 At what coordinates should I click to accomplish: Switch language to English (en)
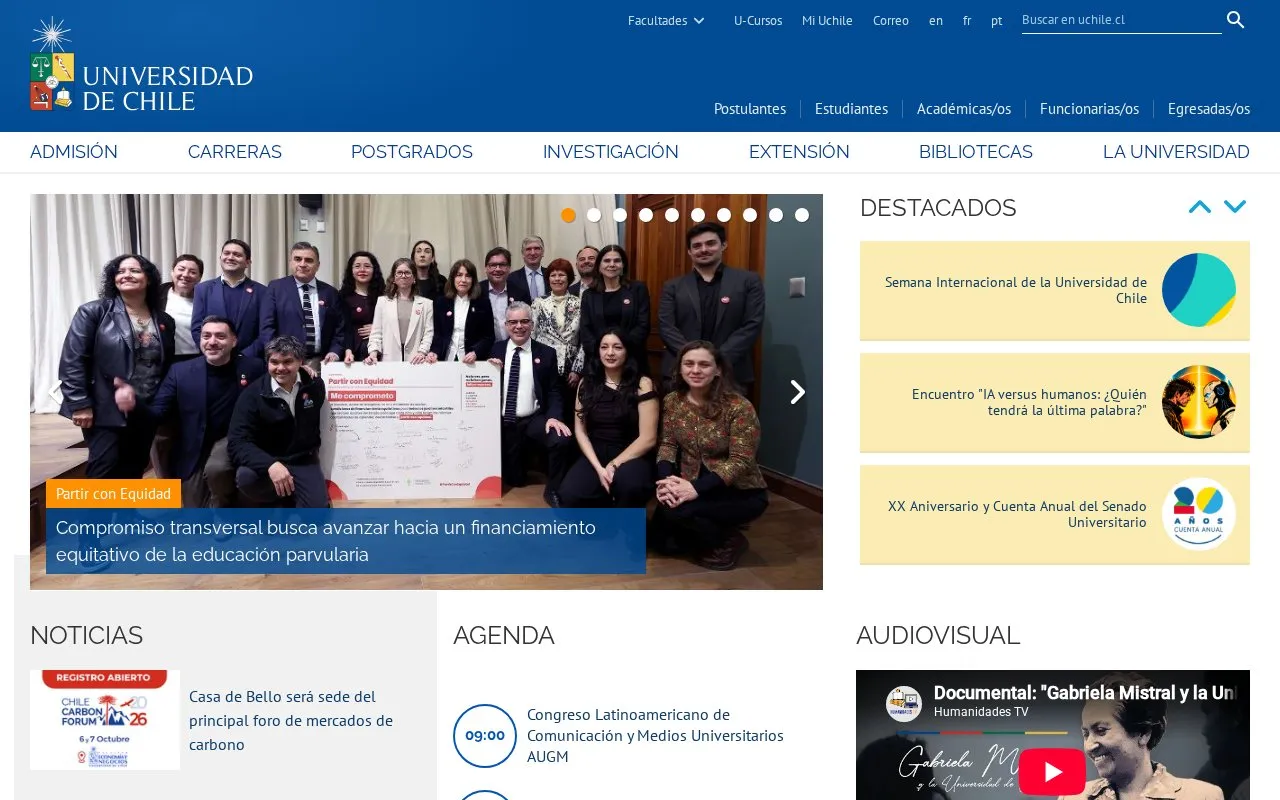coord(936,20)
